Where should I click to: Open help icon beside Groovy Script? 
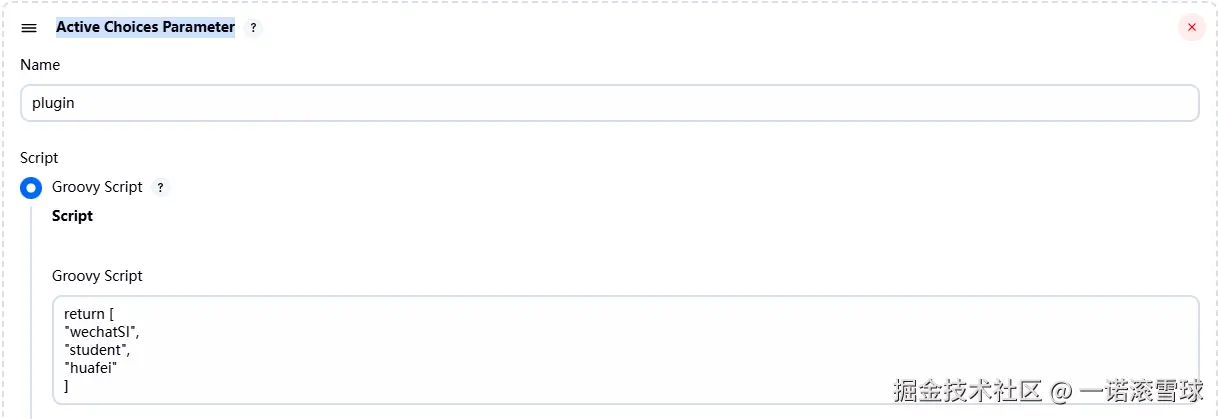coord(161,187)
